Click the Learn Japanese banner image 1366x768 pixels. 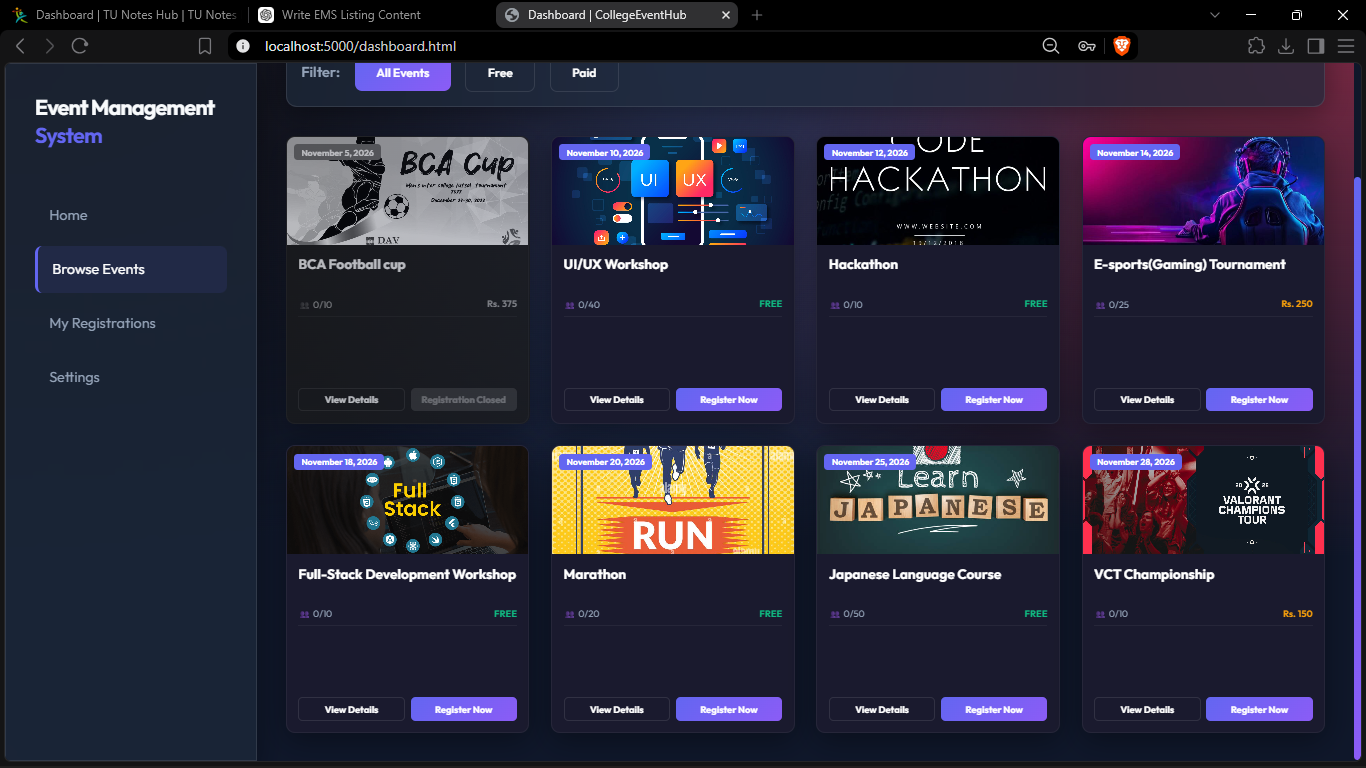(x=938, y=500)
